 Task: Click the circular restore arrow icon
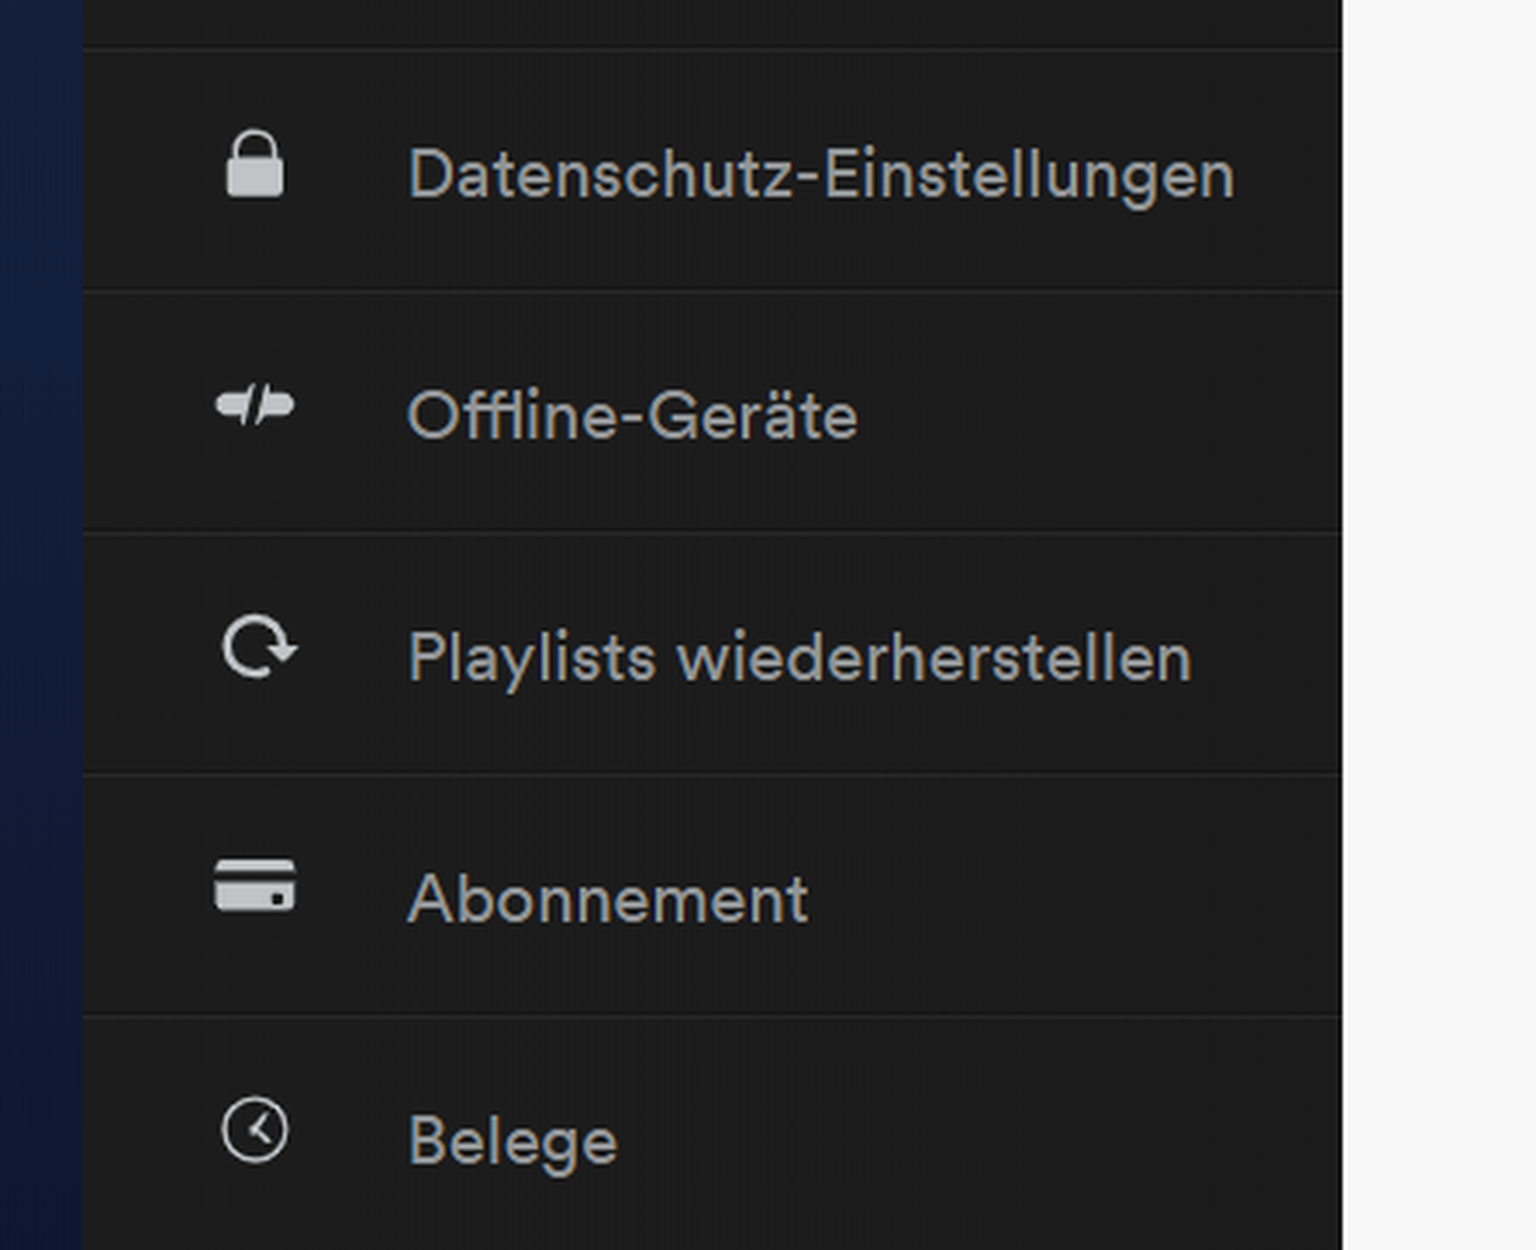(x=258, y=648)
